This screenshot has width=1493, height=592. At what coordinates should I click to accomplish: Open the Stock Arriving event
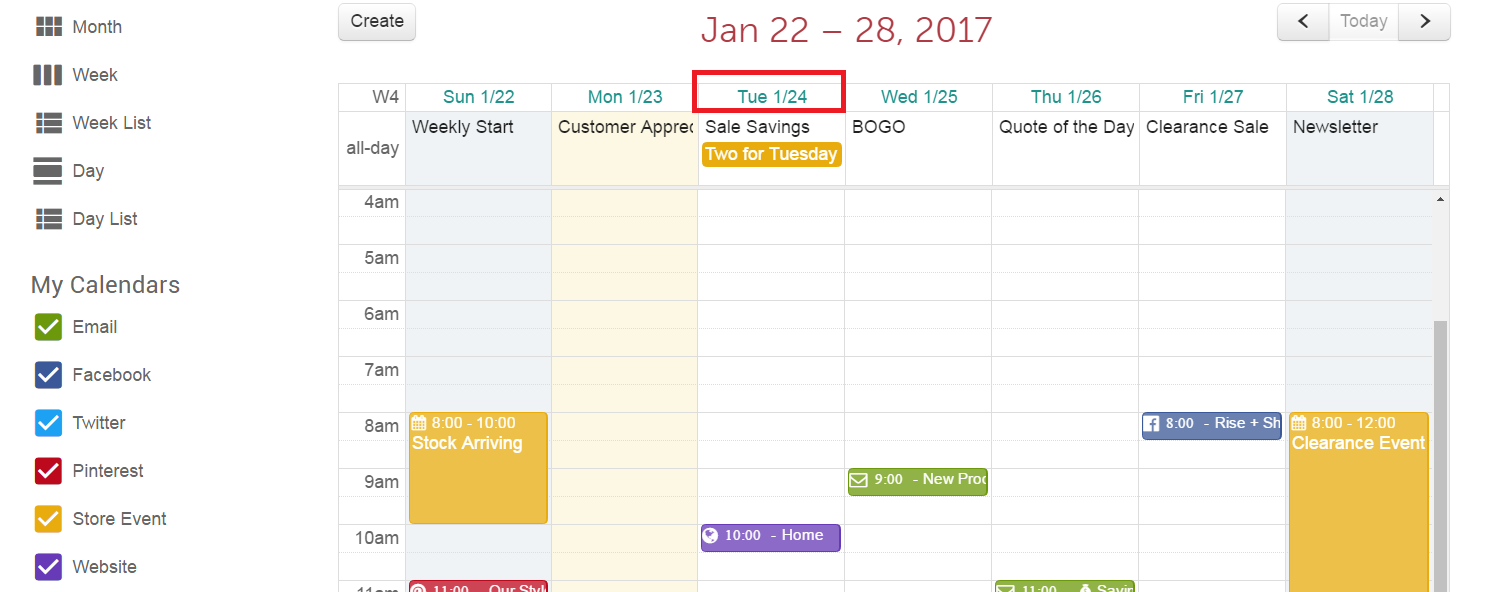coord(478,470)
